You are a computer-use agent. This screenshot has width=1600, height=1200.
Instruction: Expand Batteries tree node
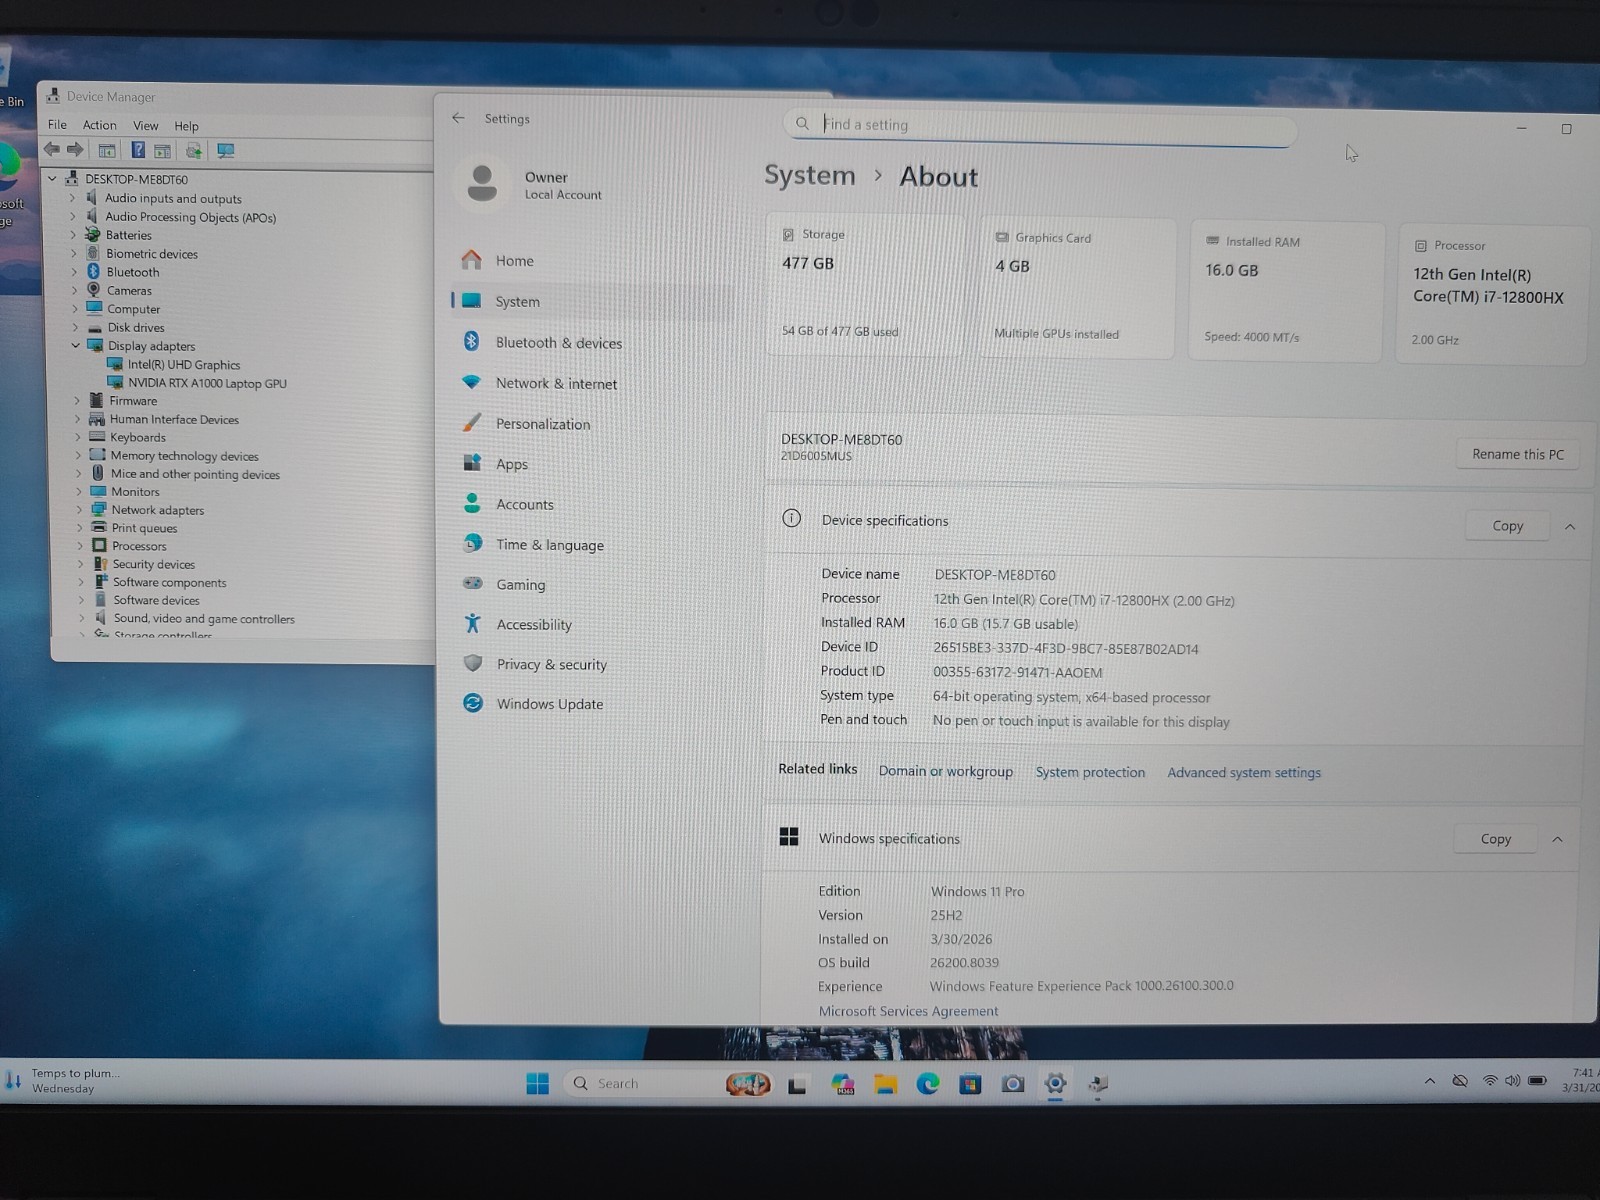(x=73, y=235)
